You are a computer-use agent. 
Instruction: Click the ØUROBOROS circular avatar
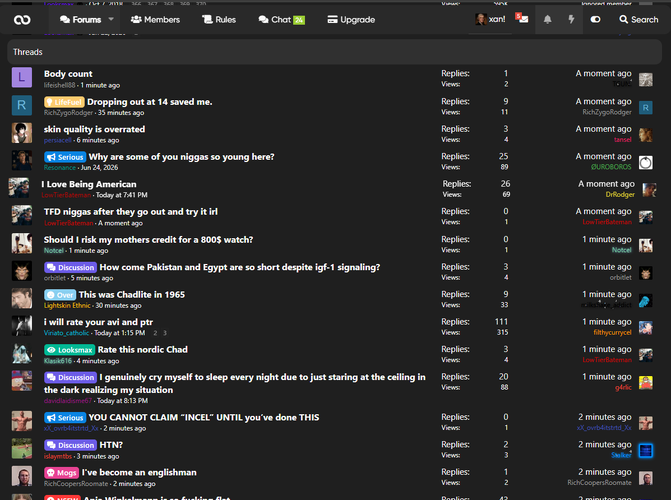tap(646, 162)
